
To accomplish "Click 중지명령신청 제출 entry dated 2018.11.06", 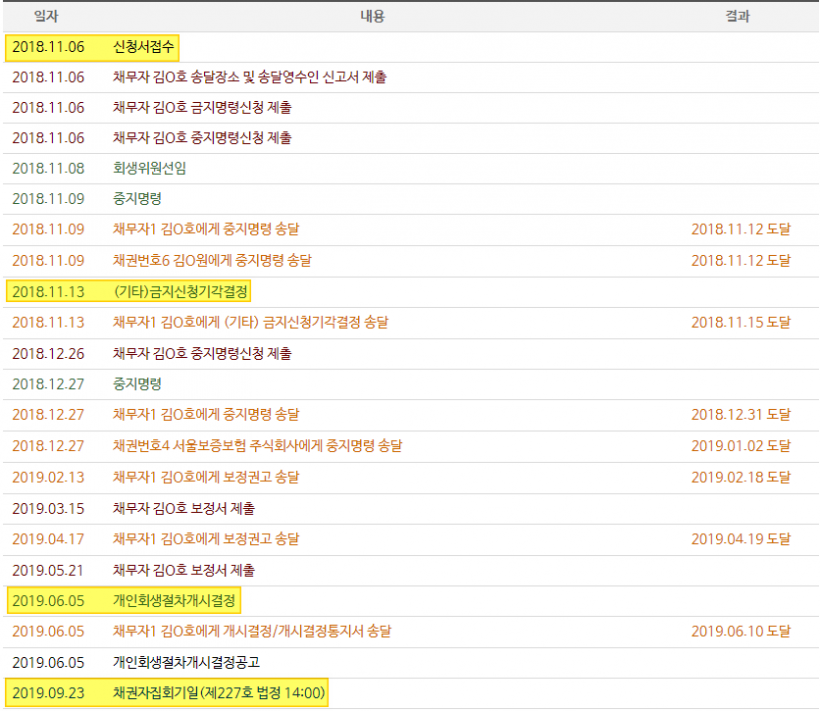I will click(x=202, y=138).
